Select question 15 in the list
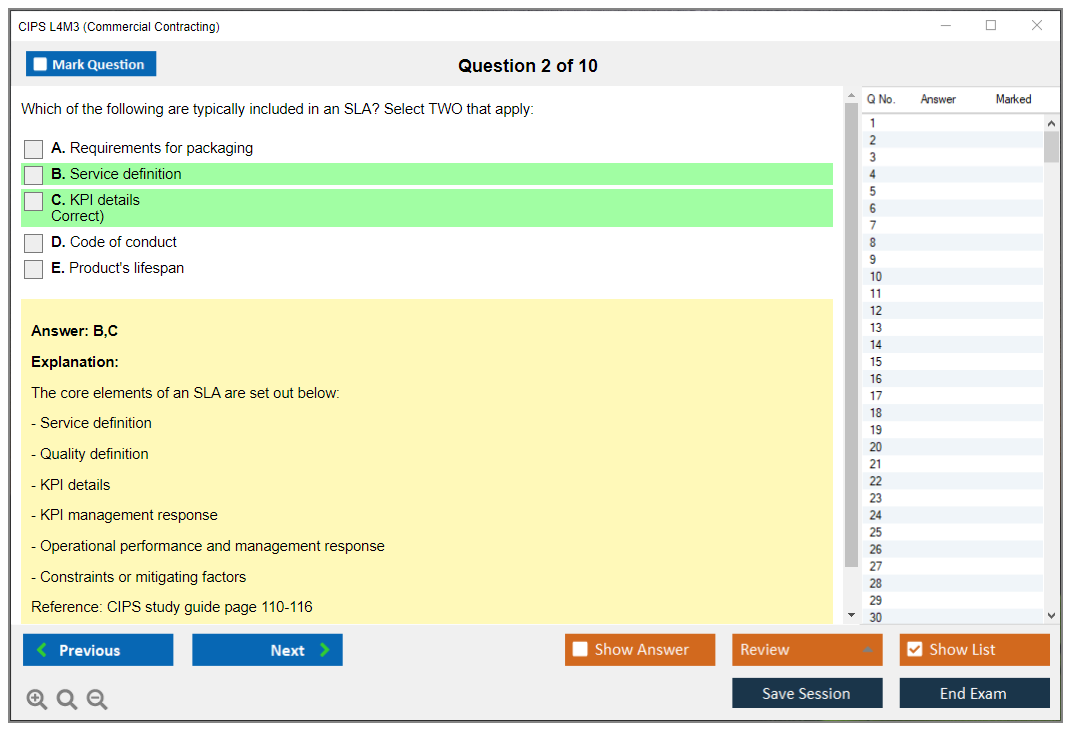The image size is (1075, 735). (x=876, y=362)
